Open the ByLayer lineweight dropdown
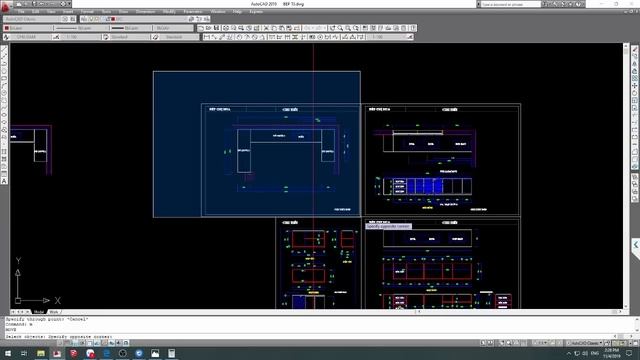Image resolution: width=640 pixels, height=360 pixels. pyautogui.click(x=131, y=28)
